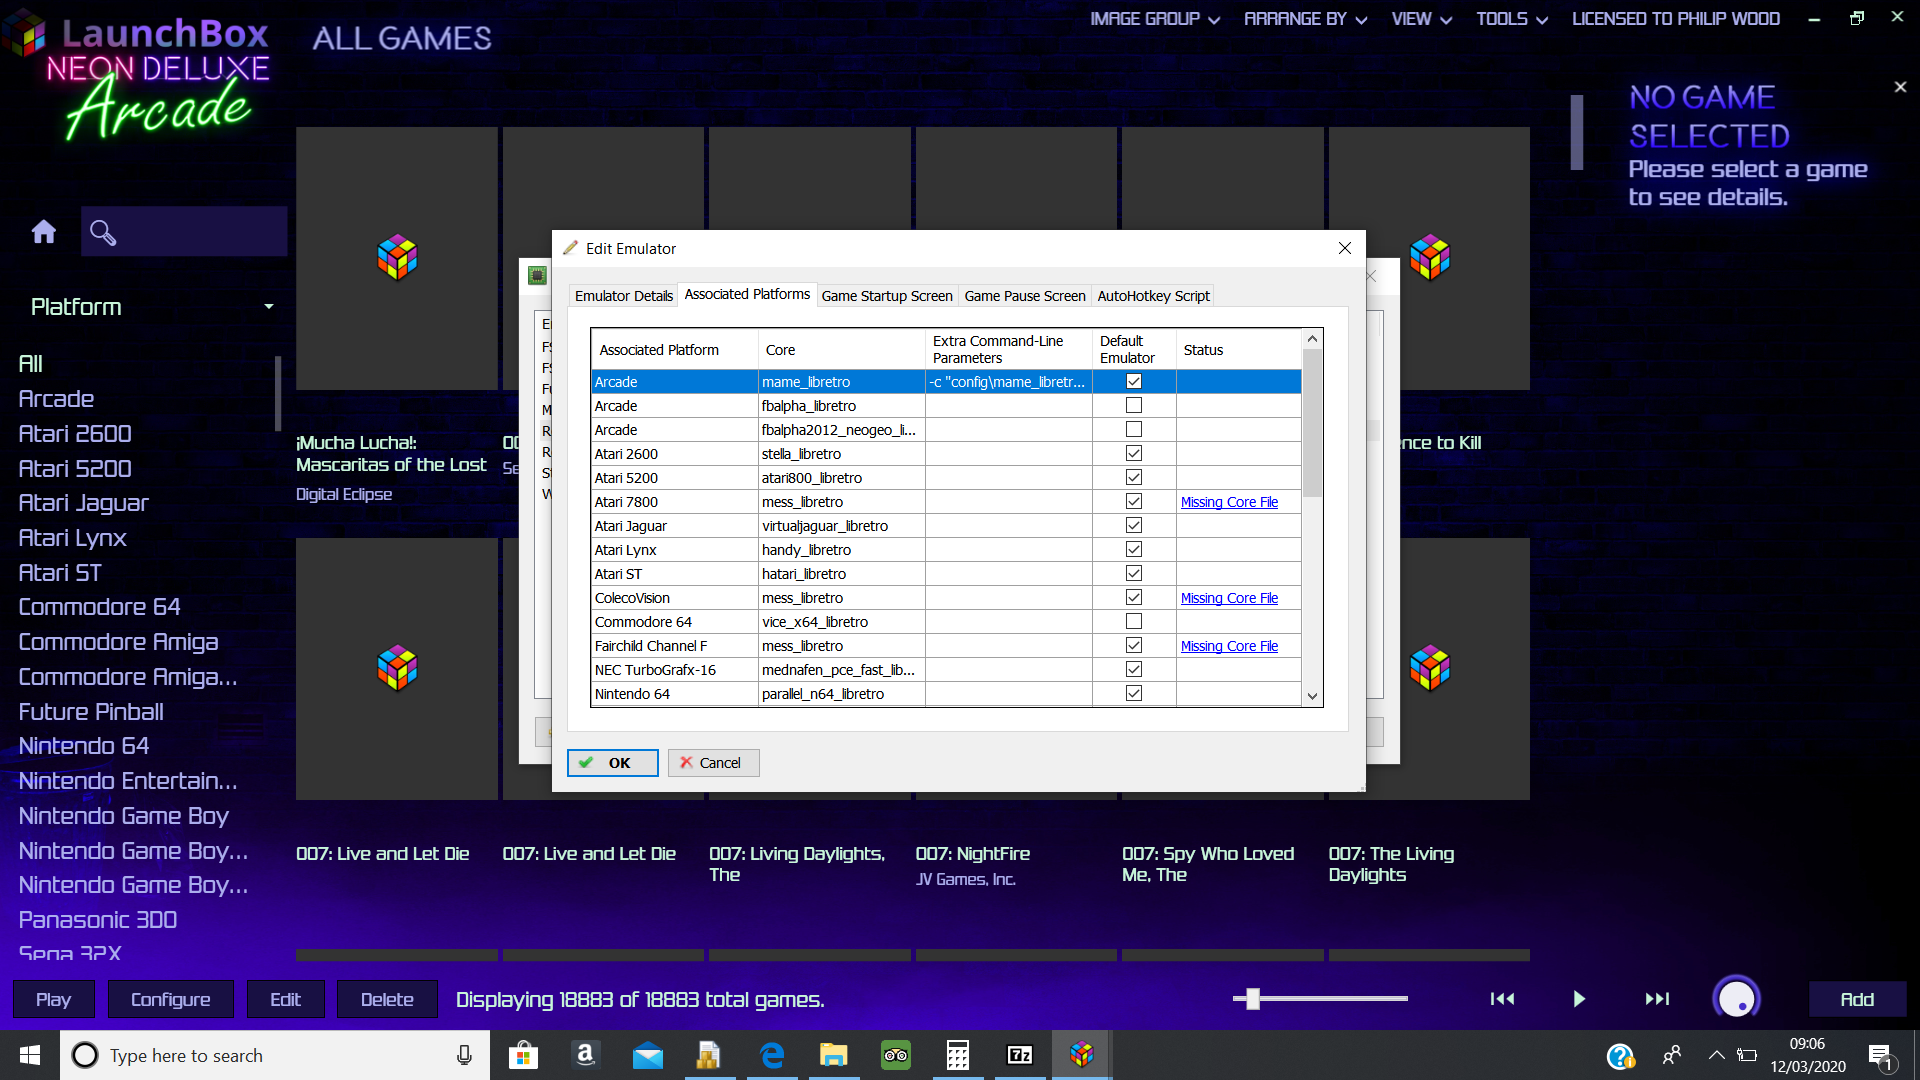Open Amazon app in the taskbar

pos(585,1055)
